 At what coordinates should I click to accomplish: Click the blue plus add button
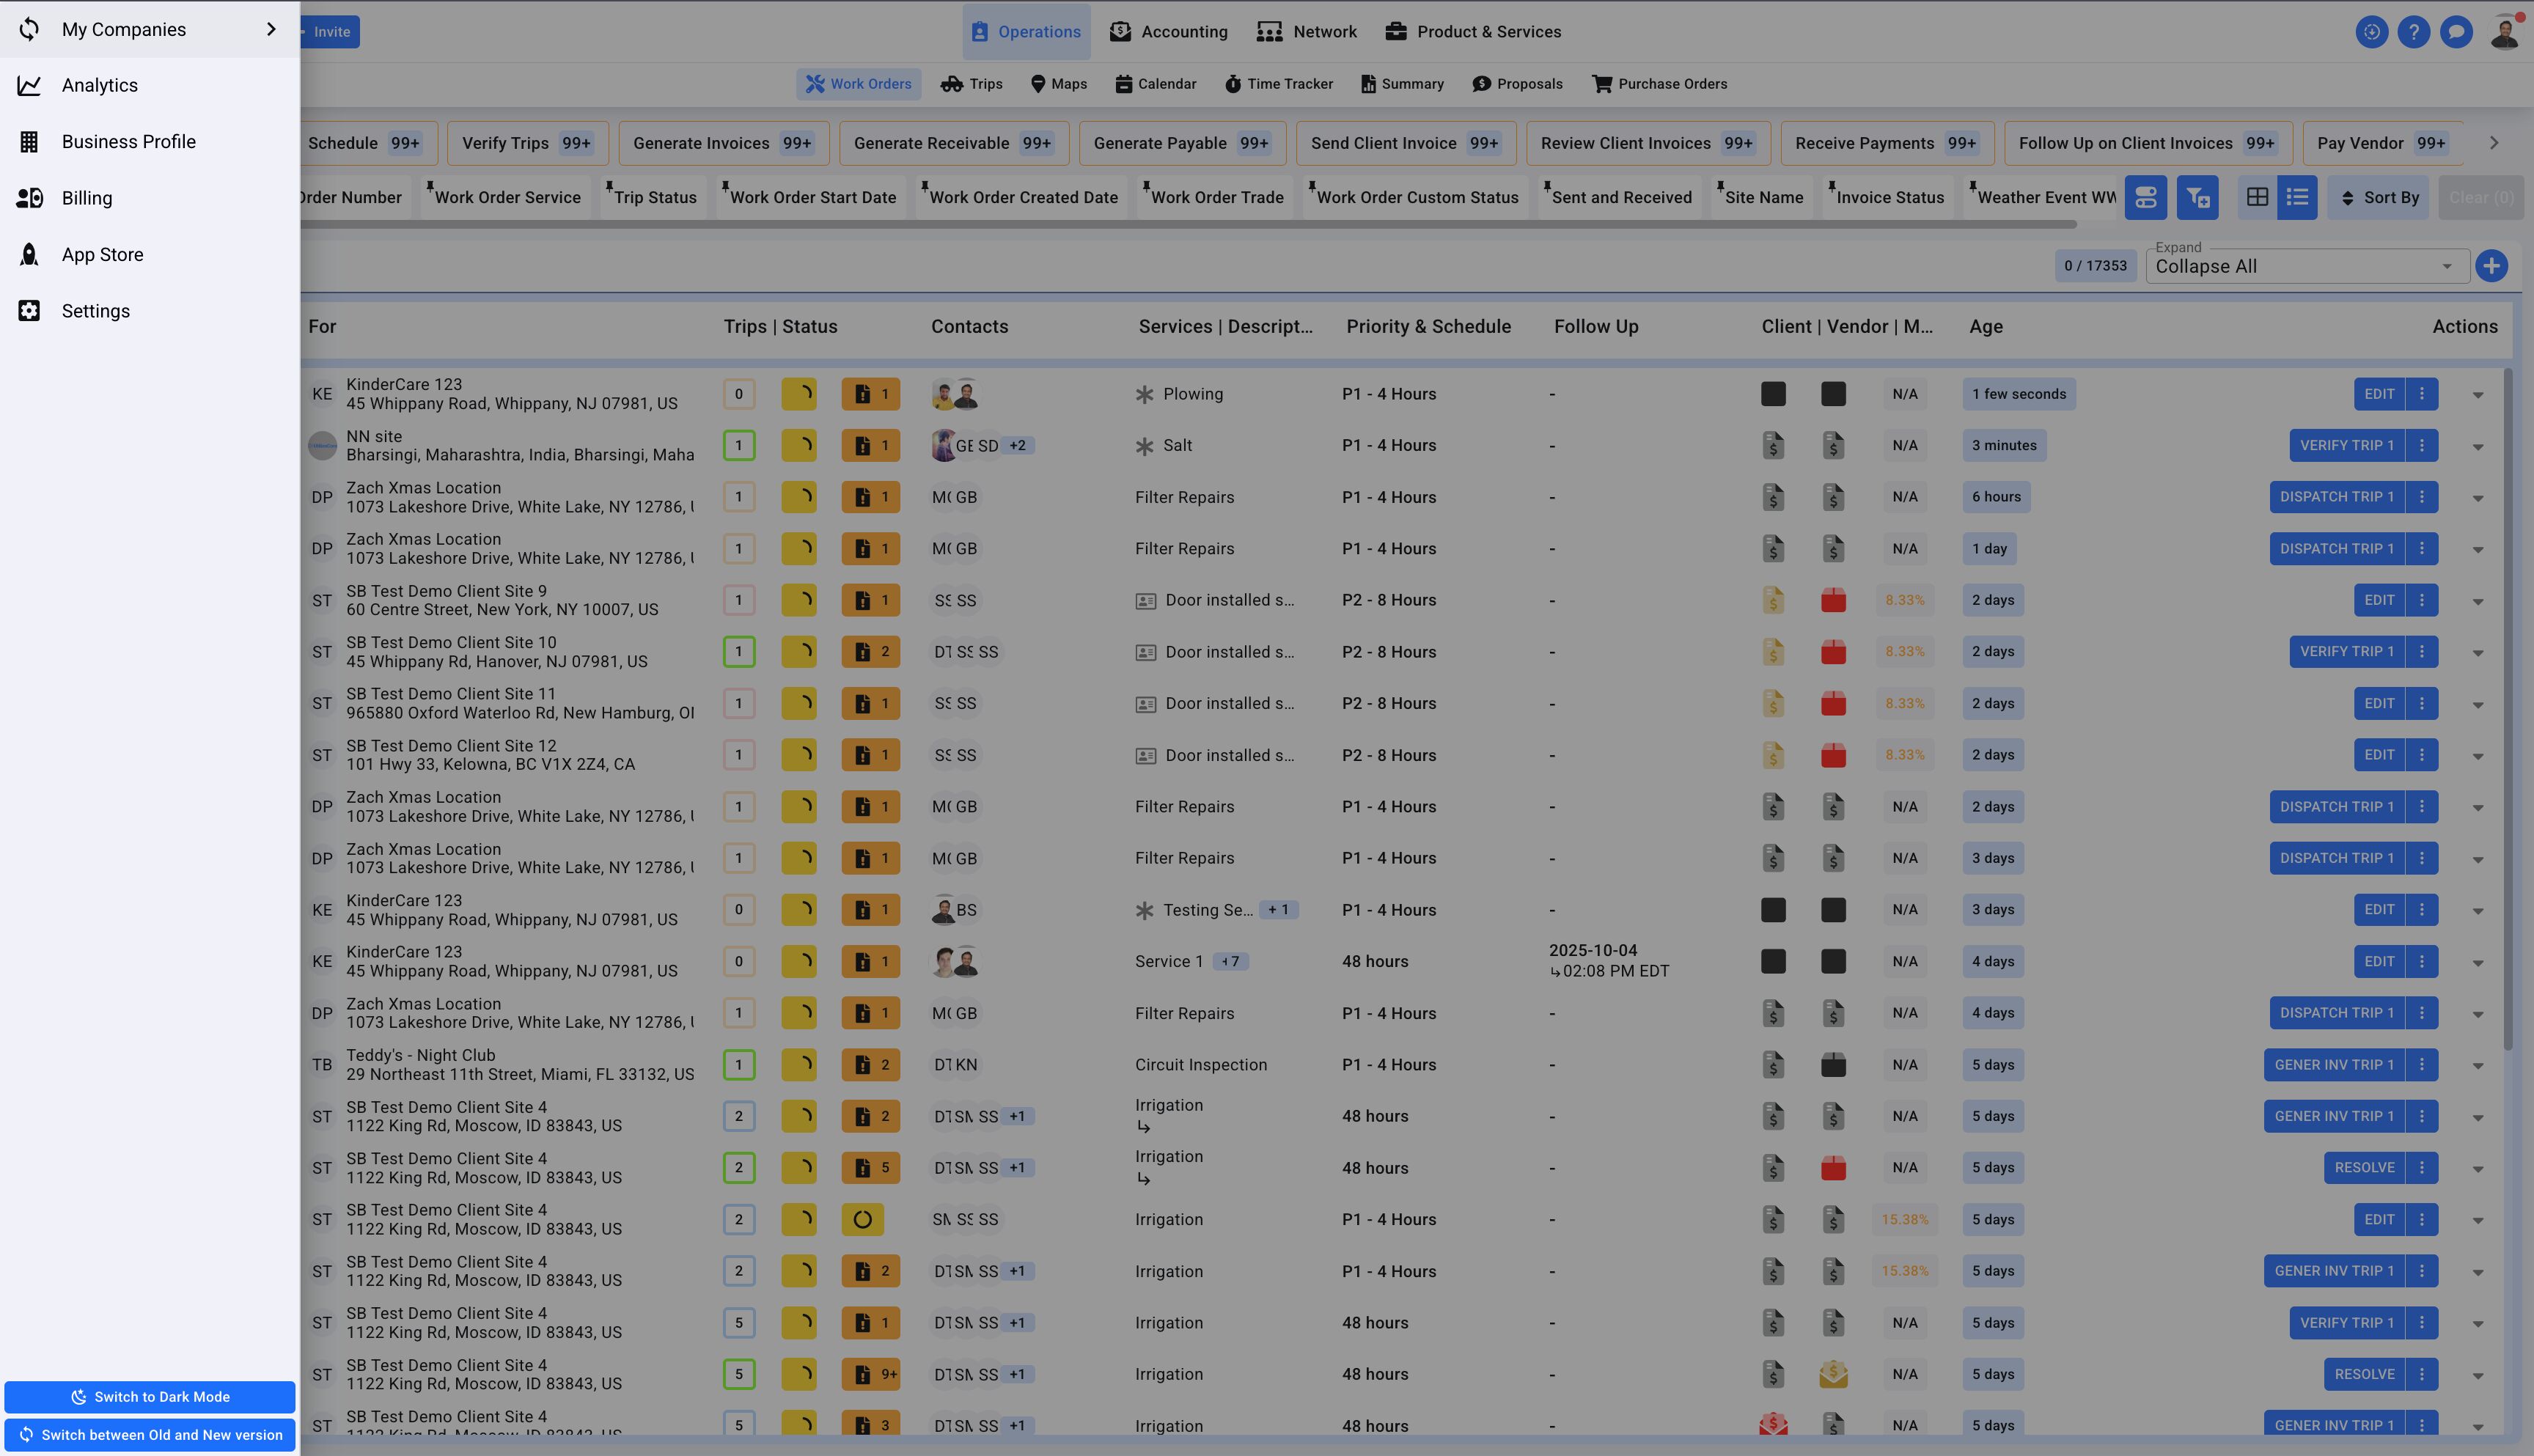2491,266
